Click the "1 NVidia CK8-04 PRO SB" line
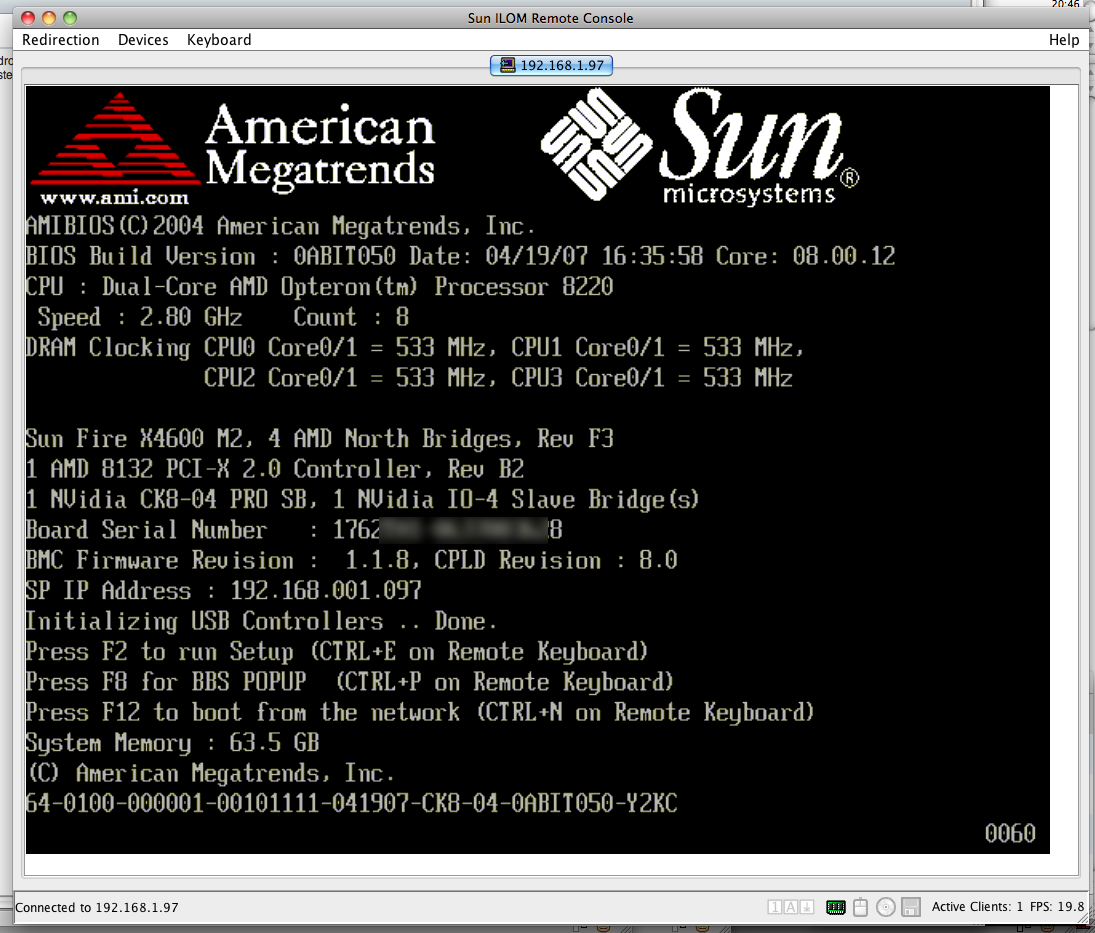 tap(362, 499)
